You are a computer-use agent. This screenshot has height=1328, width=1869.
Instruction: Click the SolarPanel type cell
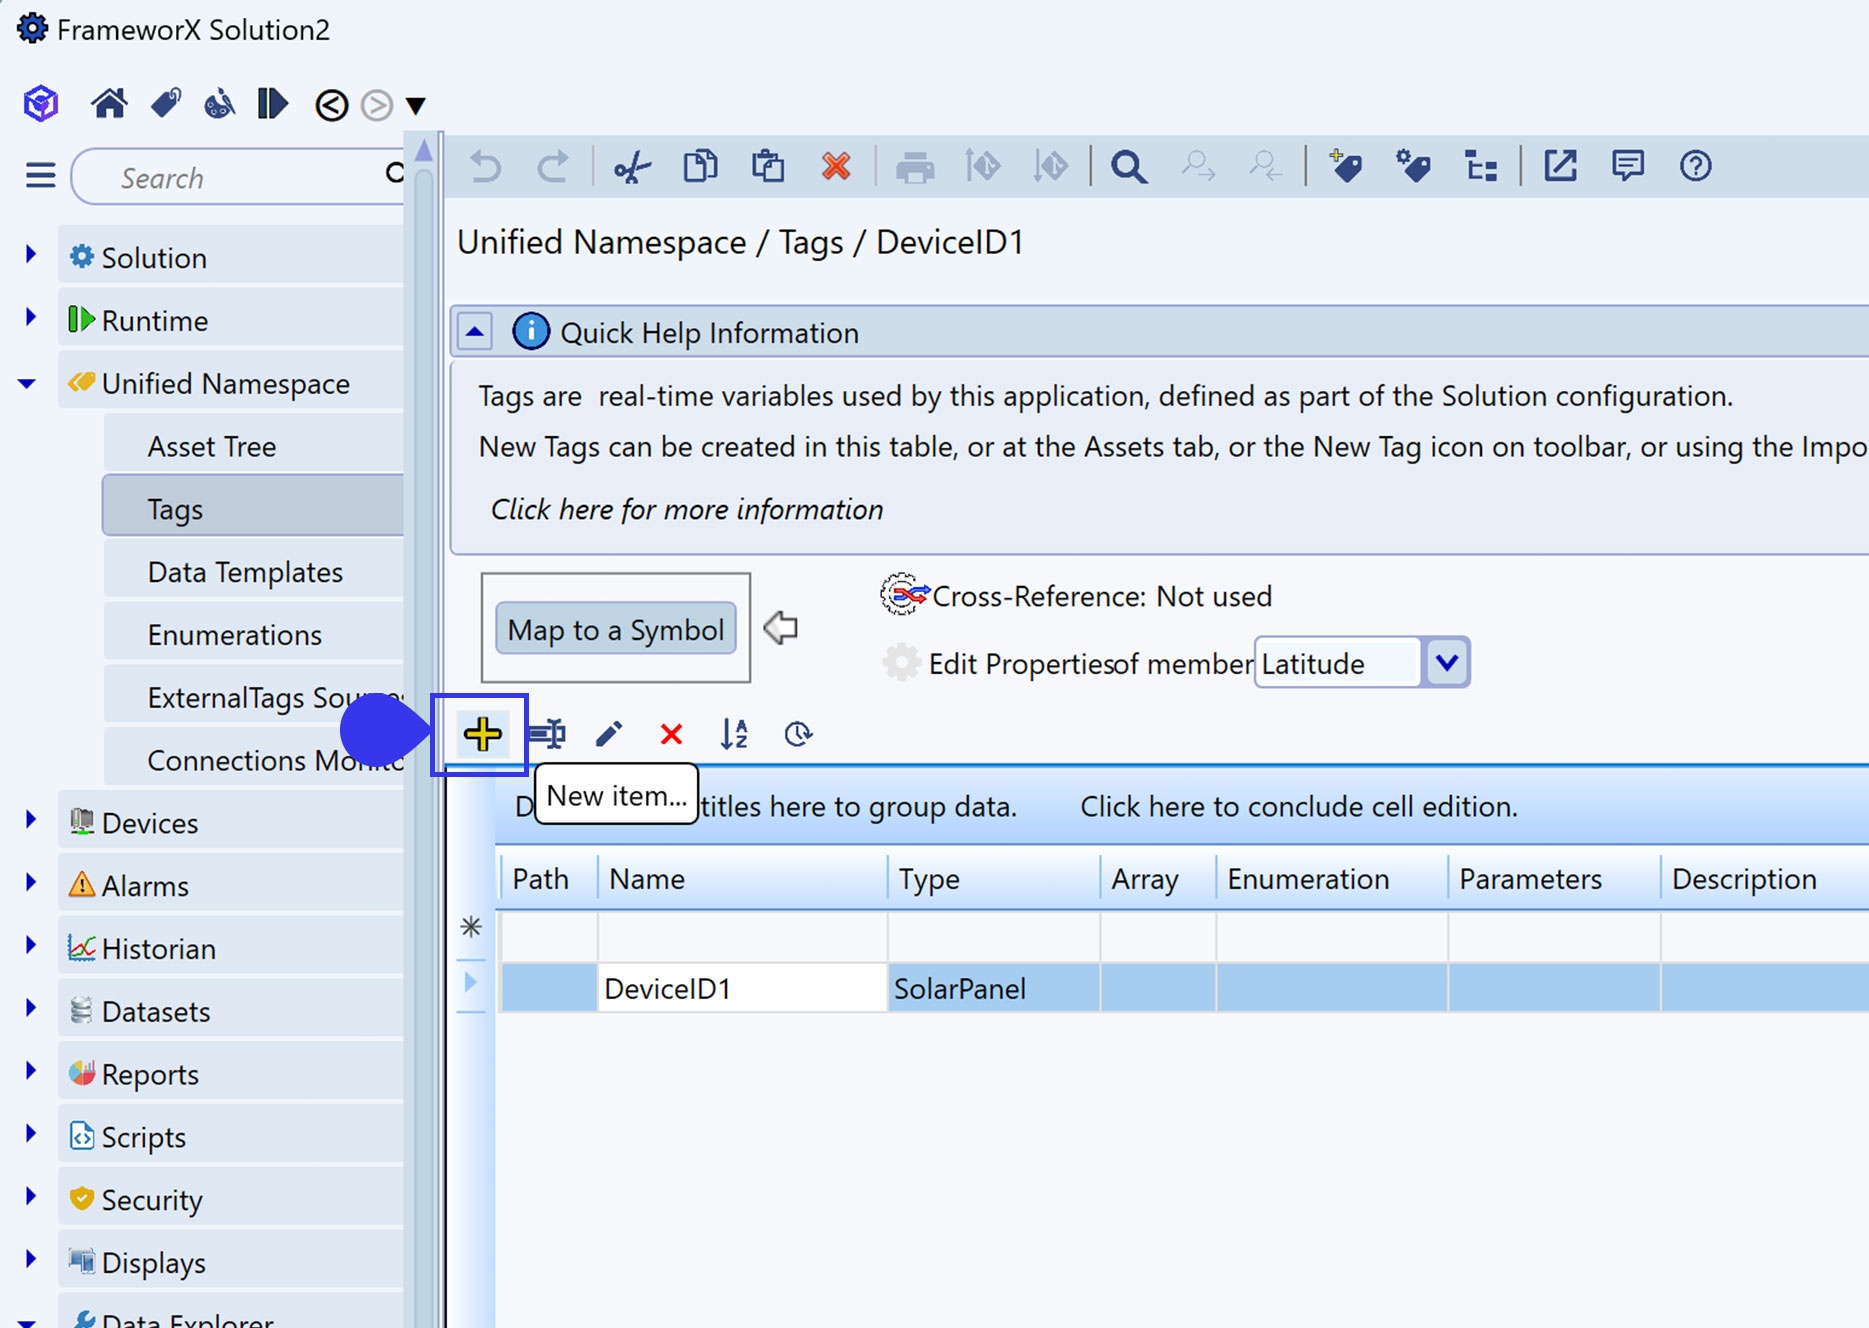tap(993, 989)
